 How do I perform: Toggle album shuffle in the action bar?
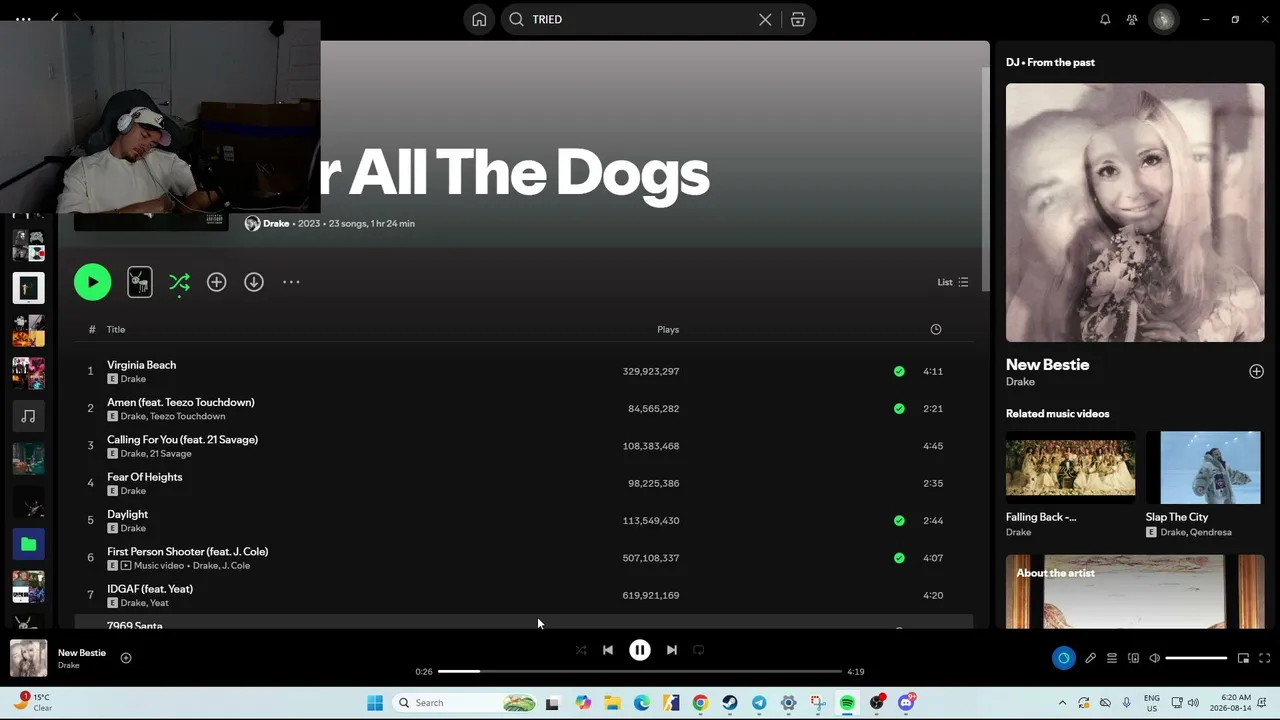[x=179, y=283]
